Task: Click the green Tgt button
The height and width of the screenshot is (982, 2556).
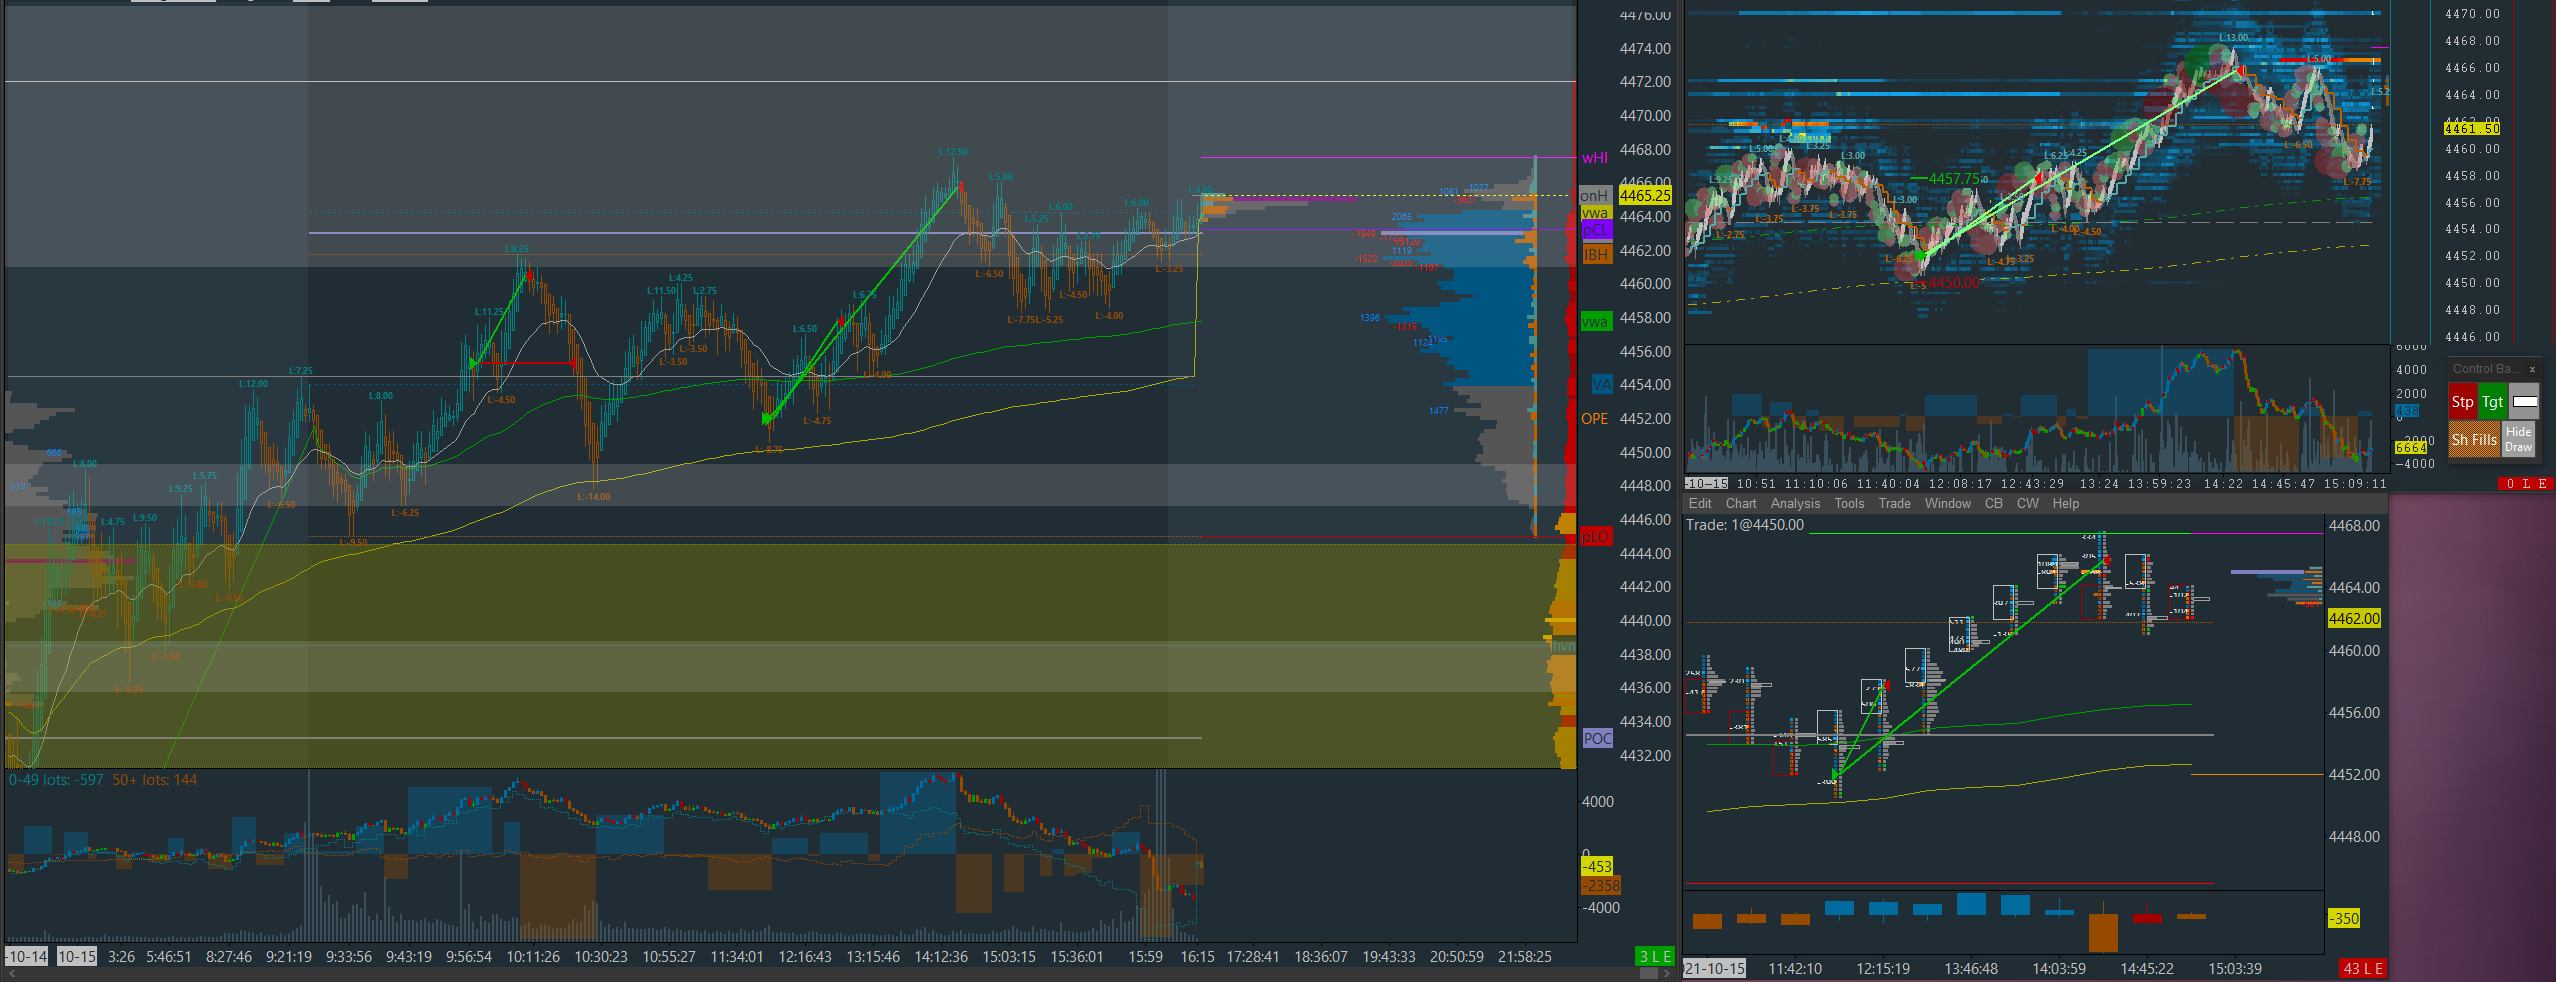Action: 2492,402
